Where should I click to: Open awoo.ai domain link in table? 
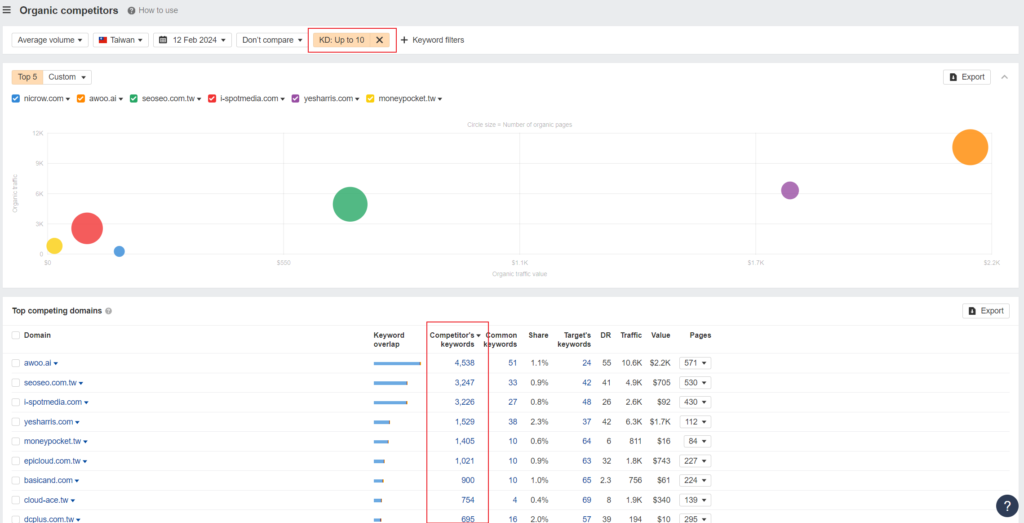click(37, 363)
